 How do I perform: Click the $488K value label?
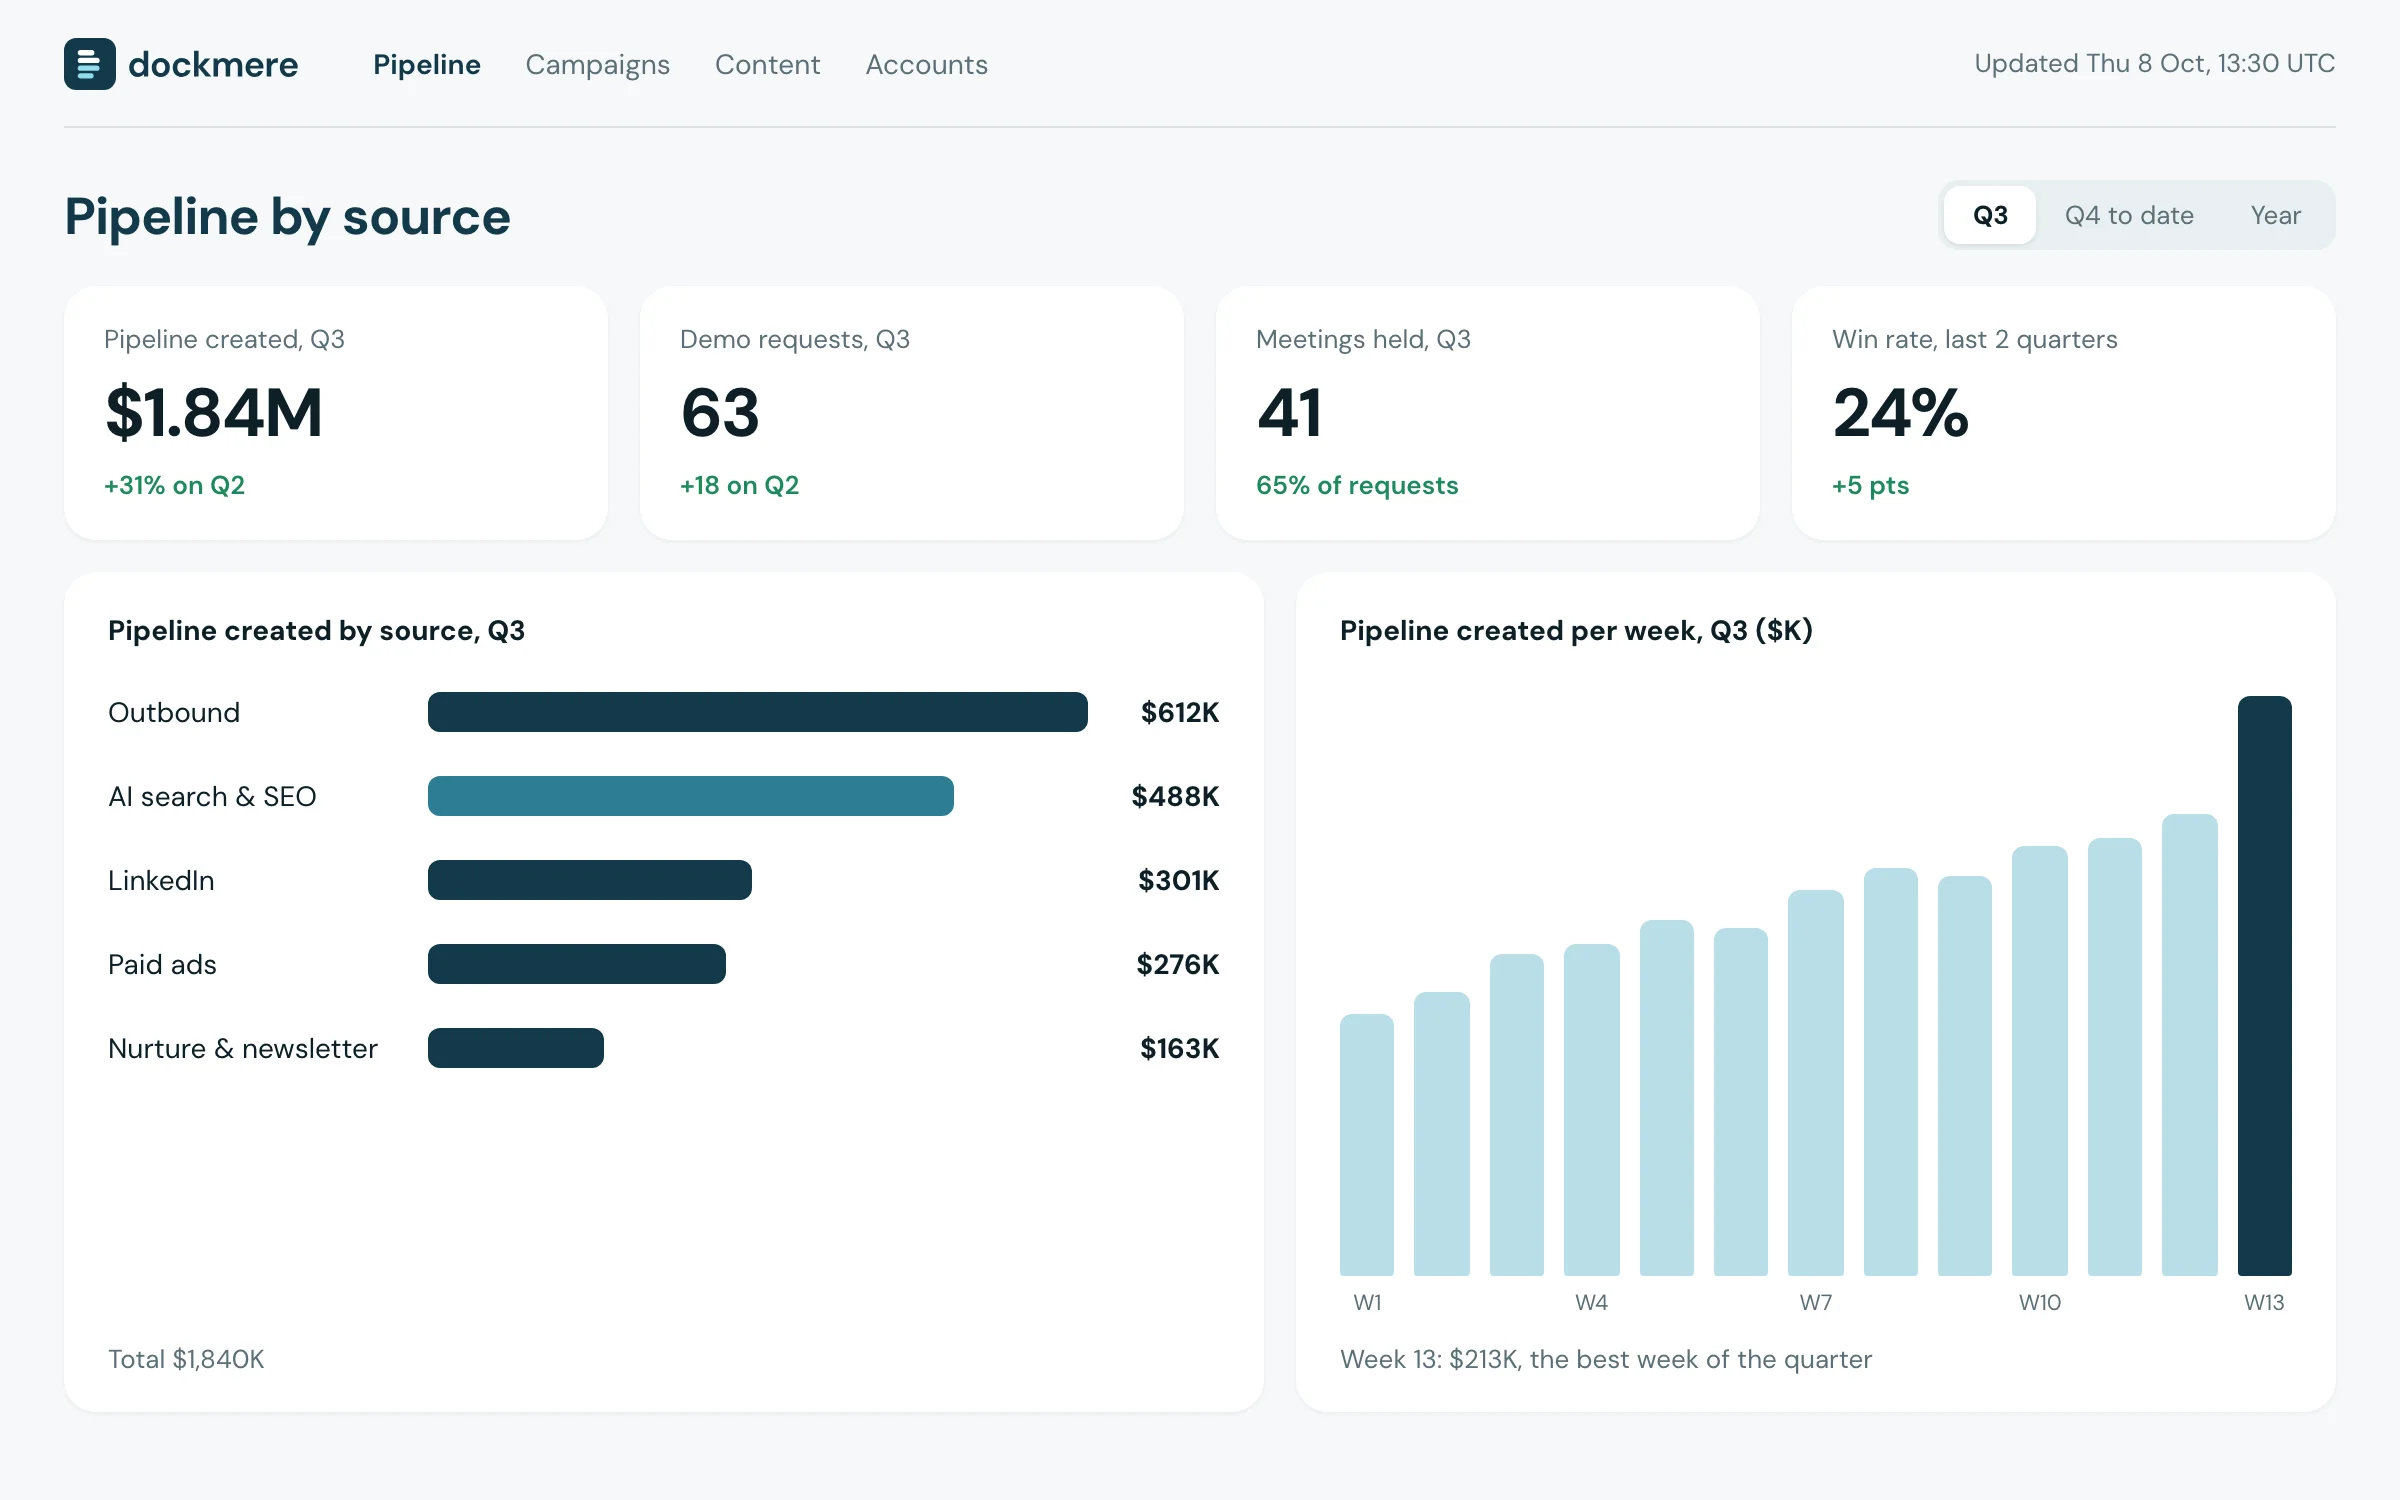click(x=1175, y=796)
